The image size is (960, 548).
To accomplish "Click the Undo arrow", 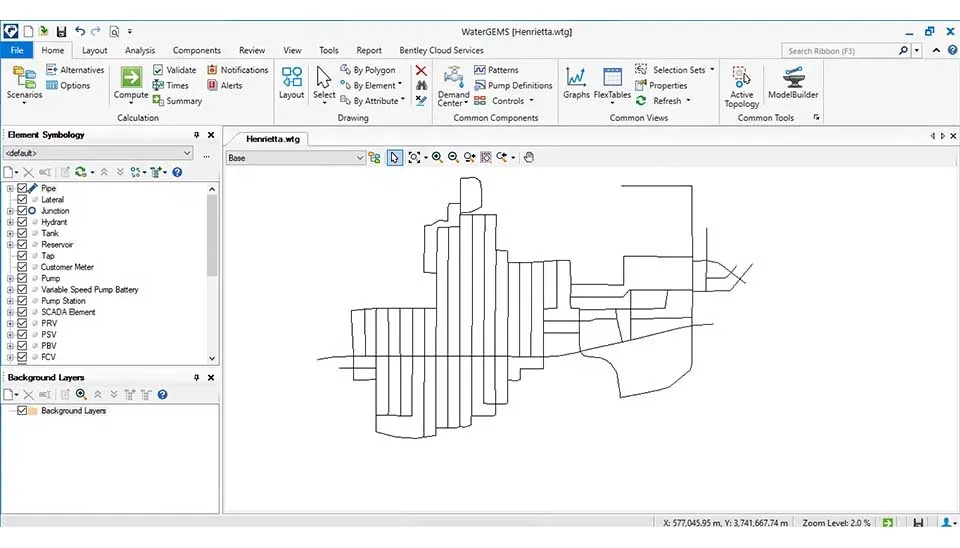I will click(x=80, y=31).
